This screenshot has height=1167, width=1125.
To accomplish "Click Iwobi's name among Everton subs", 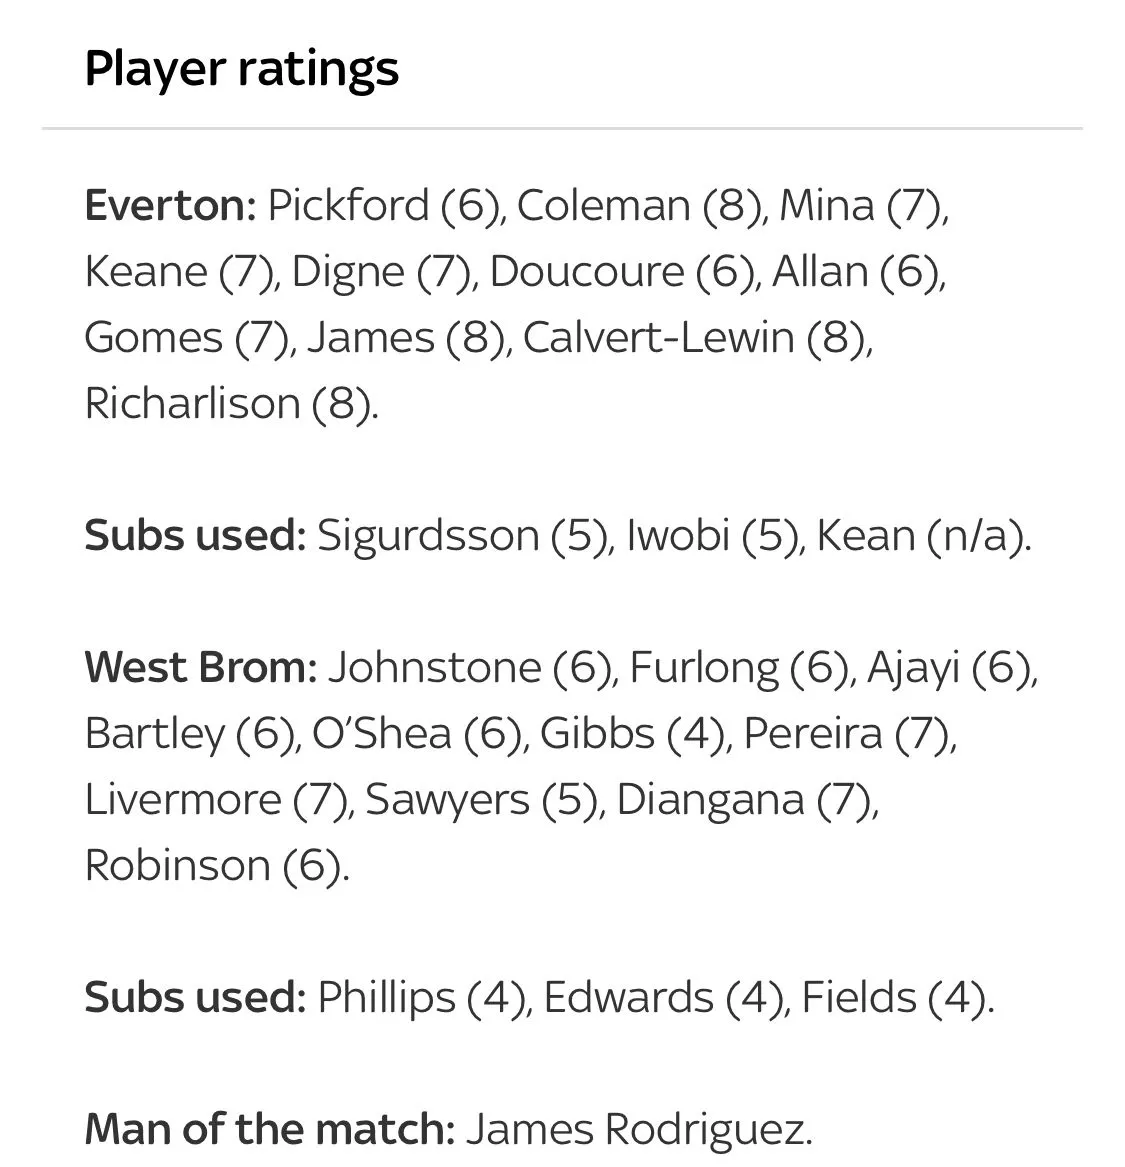I will click(x=677, y=536).
